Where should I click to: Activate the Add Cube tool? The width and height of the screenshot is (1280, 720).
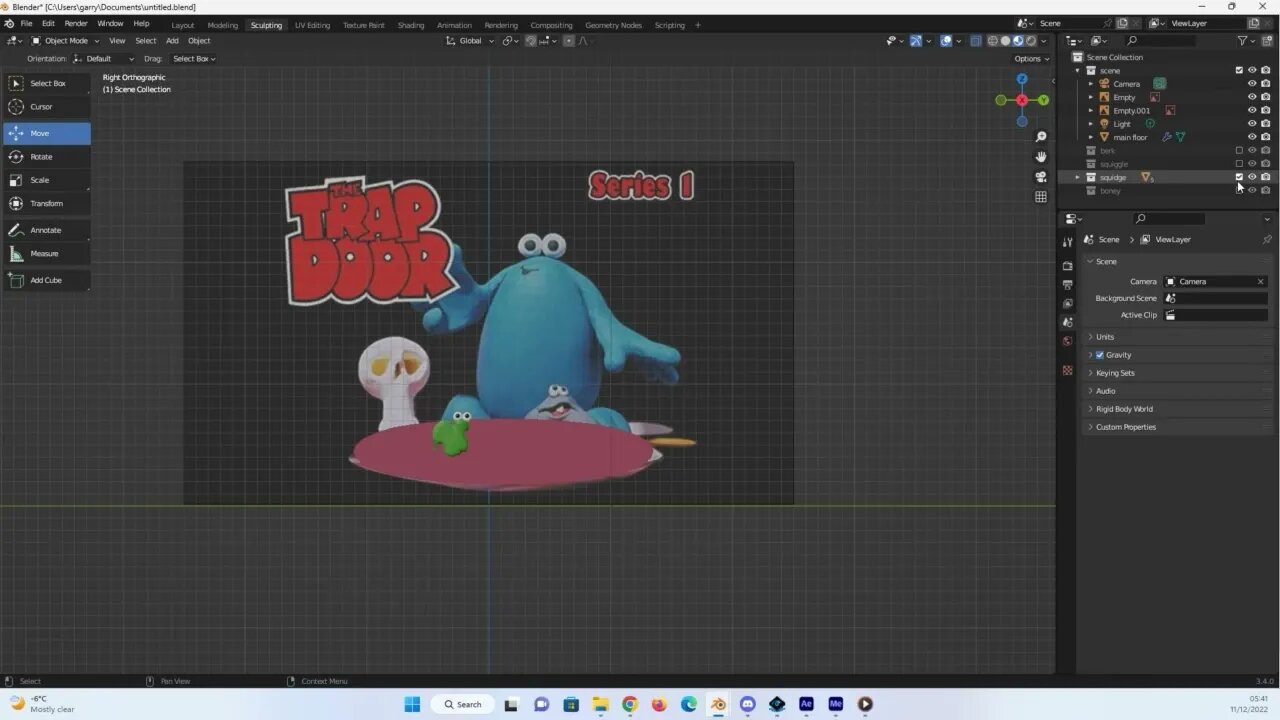(47, 280)
